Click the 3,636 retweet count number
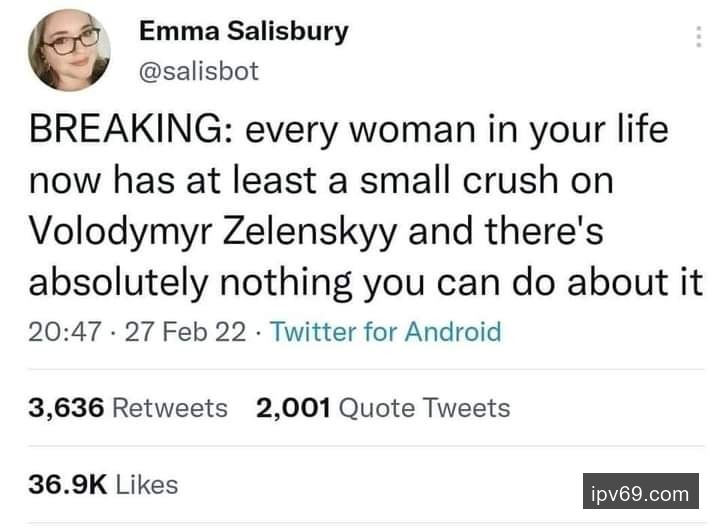 [65, 408]
